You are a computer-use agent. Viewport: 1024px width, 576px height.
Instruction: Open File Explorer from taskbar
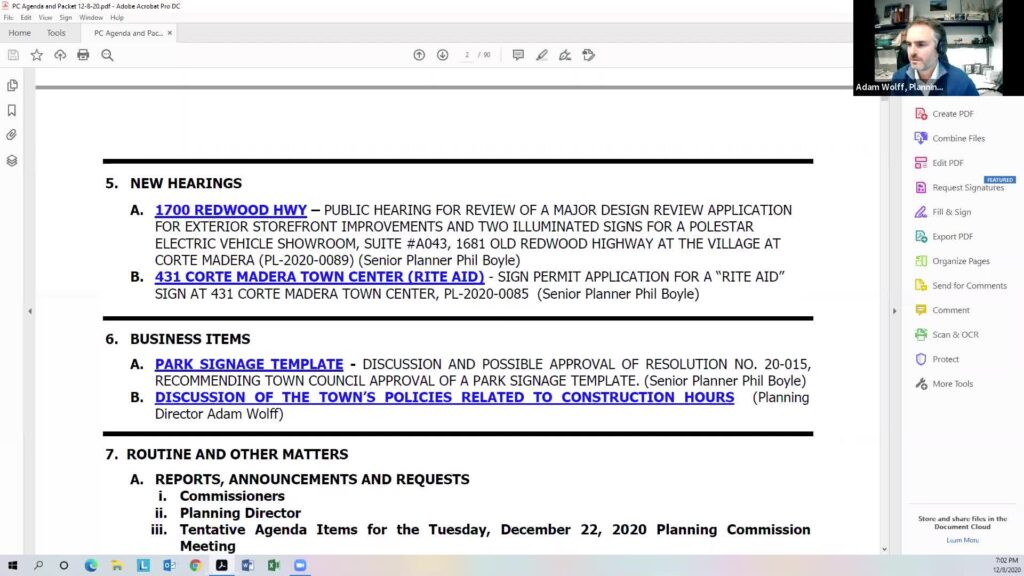coord(117,566)
